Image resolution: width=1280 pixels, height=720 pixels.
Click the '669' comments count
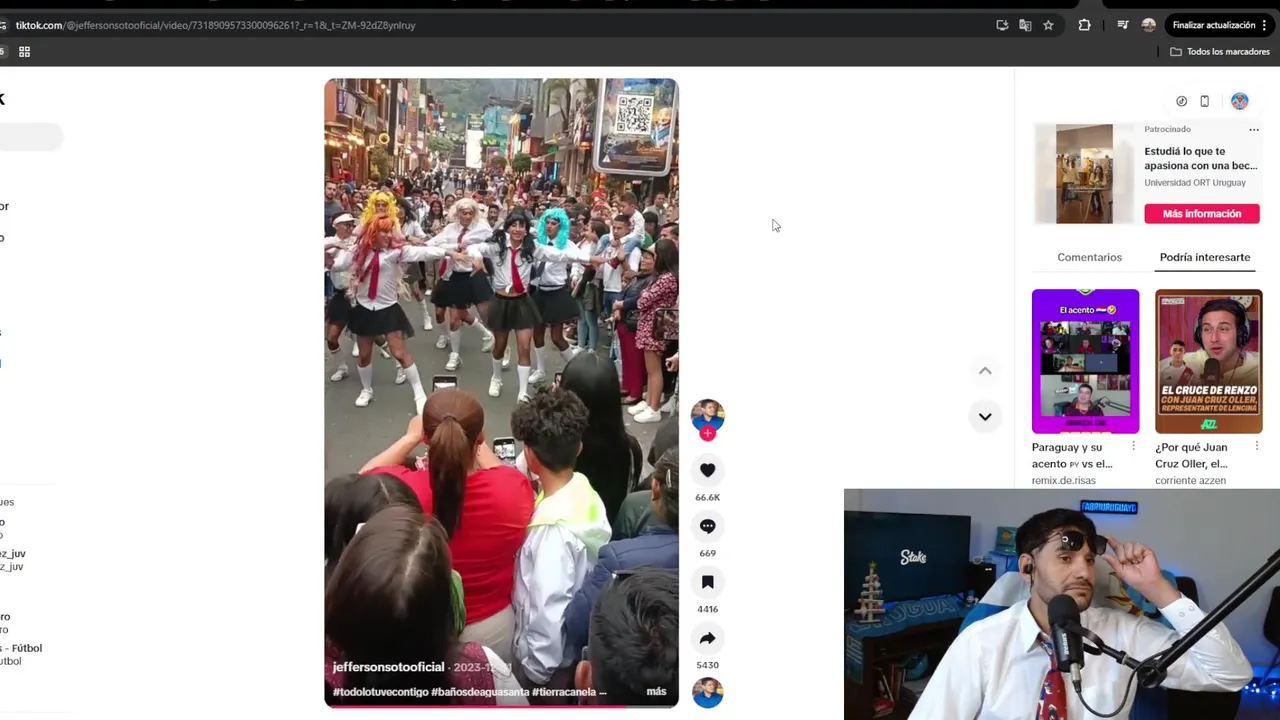[x=707, y=553]
